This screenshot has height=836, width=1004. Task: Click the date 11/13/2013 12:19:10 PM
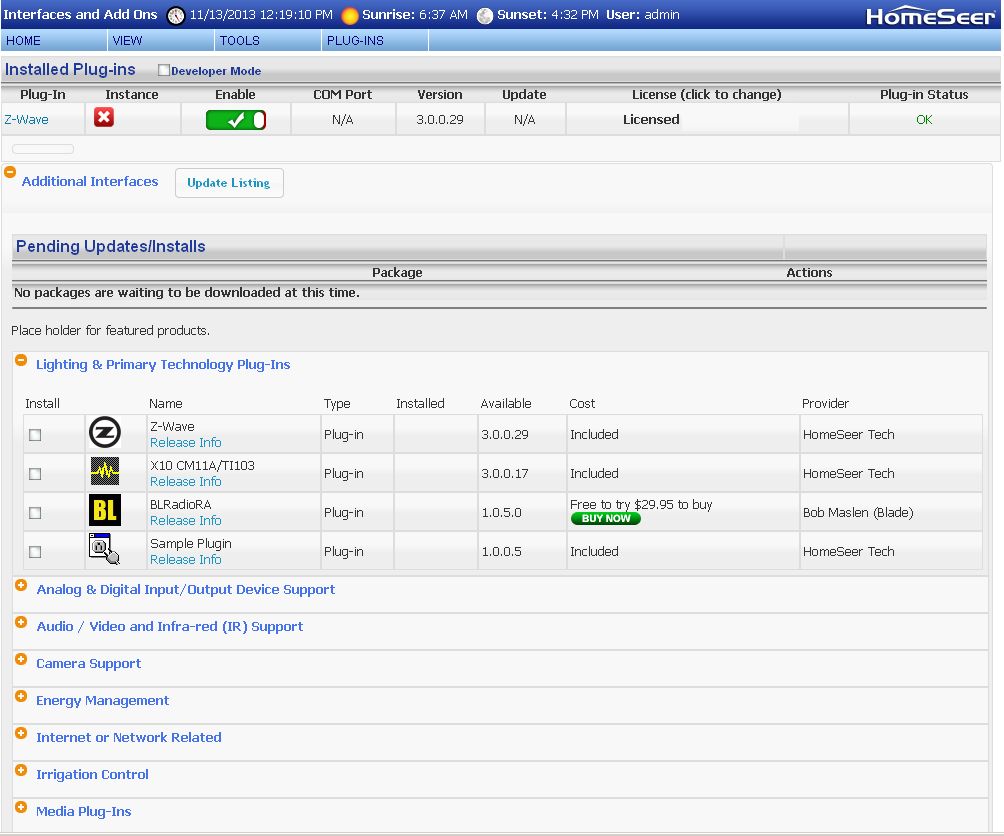point(261,14)
